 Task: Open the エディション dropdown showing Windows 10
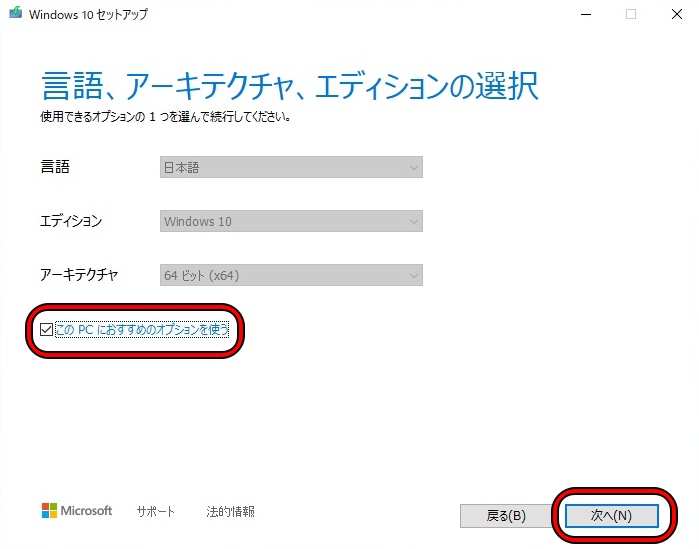(291, 221)
